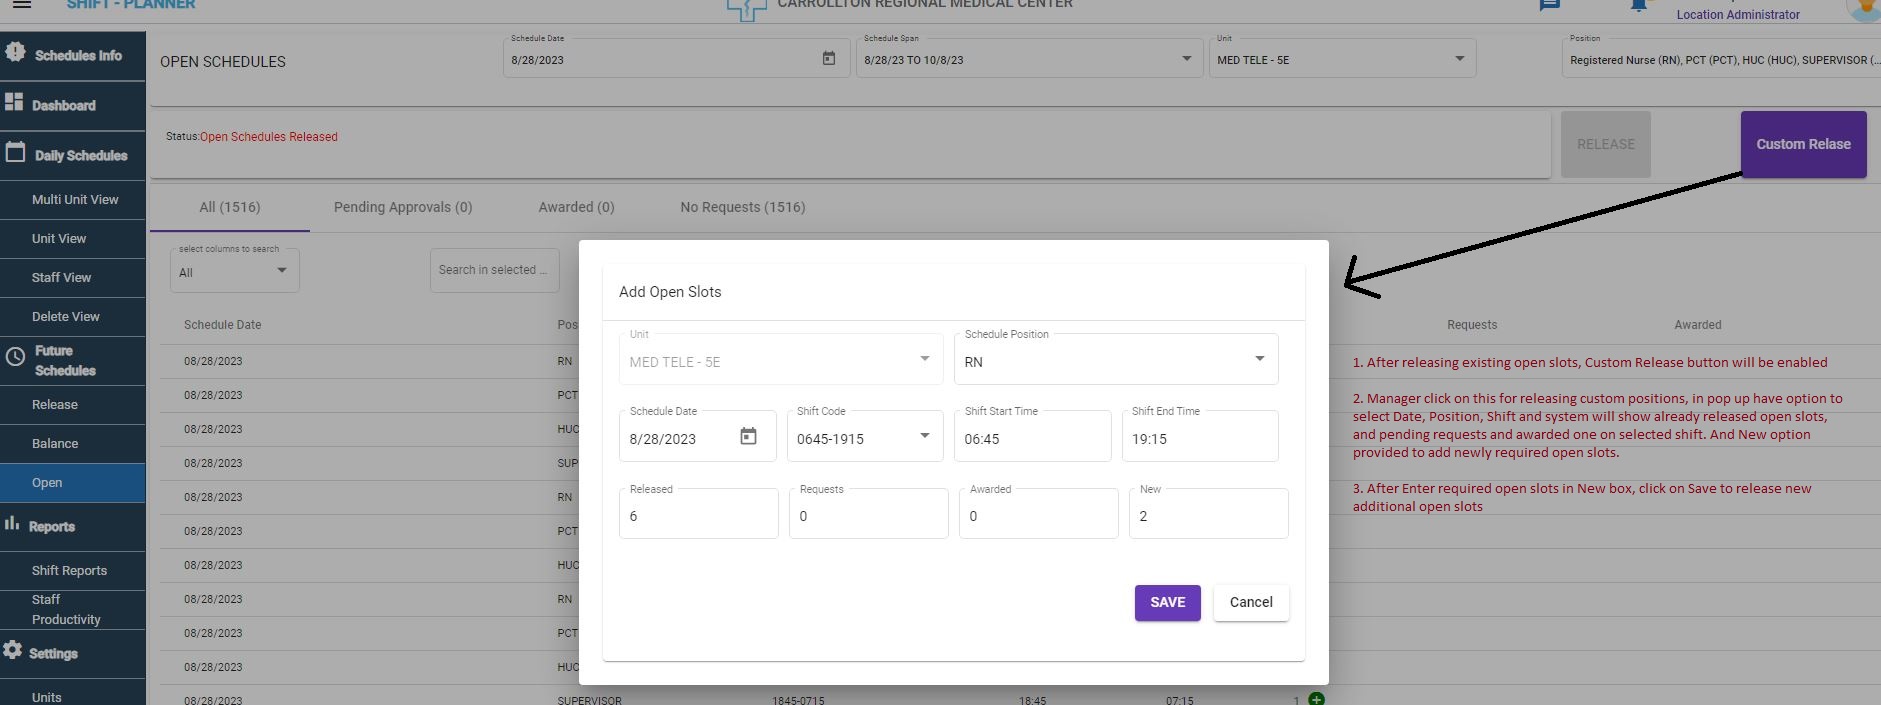
Task: Open calendar picker in dialog Schedule Date
Action: point(748,436)
